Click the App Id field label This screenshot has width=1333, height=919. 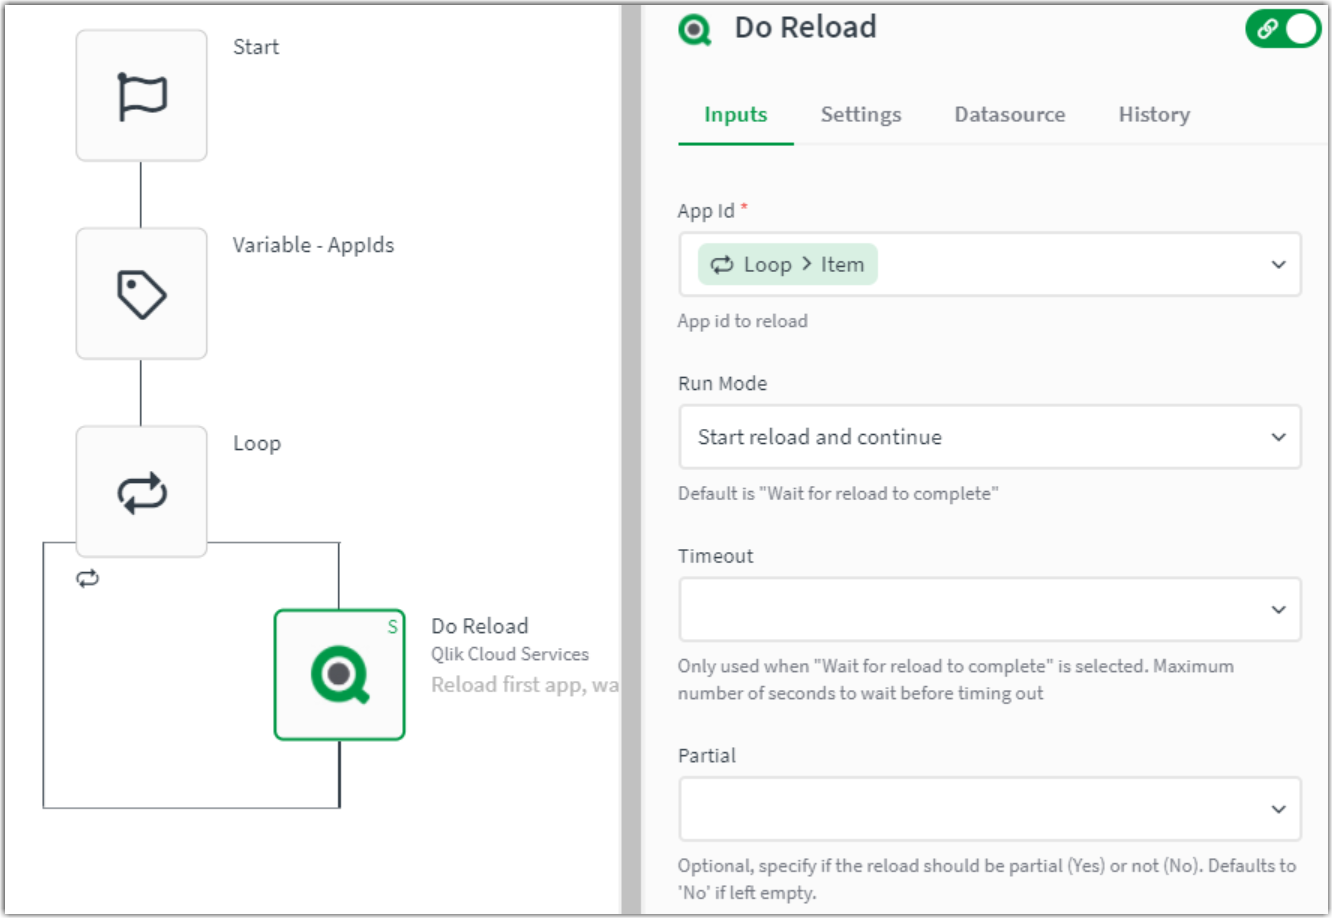pos(706,211)
